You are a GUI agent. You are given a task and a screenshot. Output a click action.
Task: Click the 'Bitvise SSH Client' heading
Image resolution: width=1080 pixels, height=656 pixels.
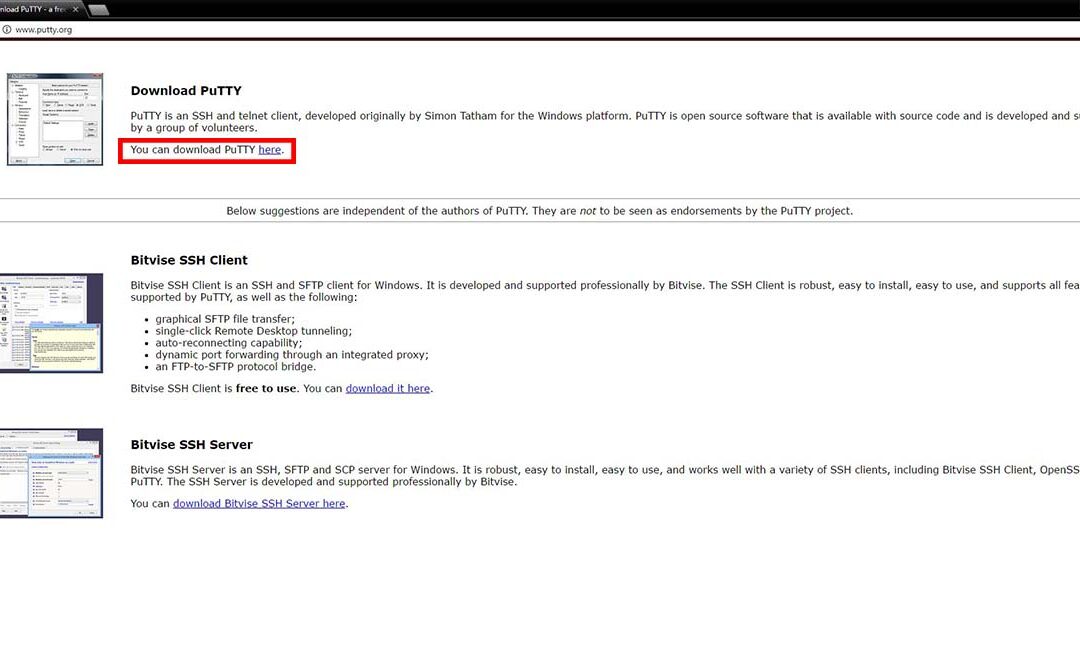[189, 260]
